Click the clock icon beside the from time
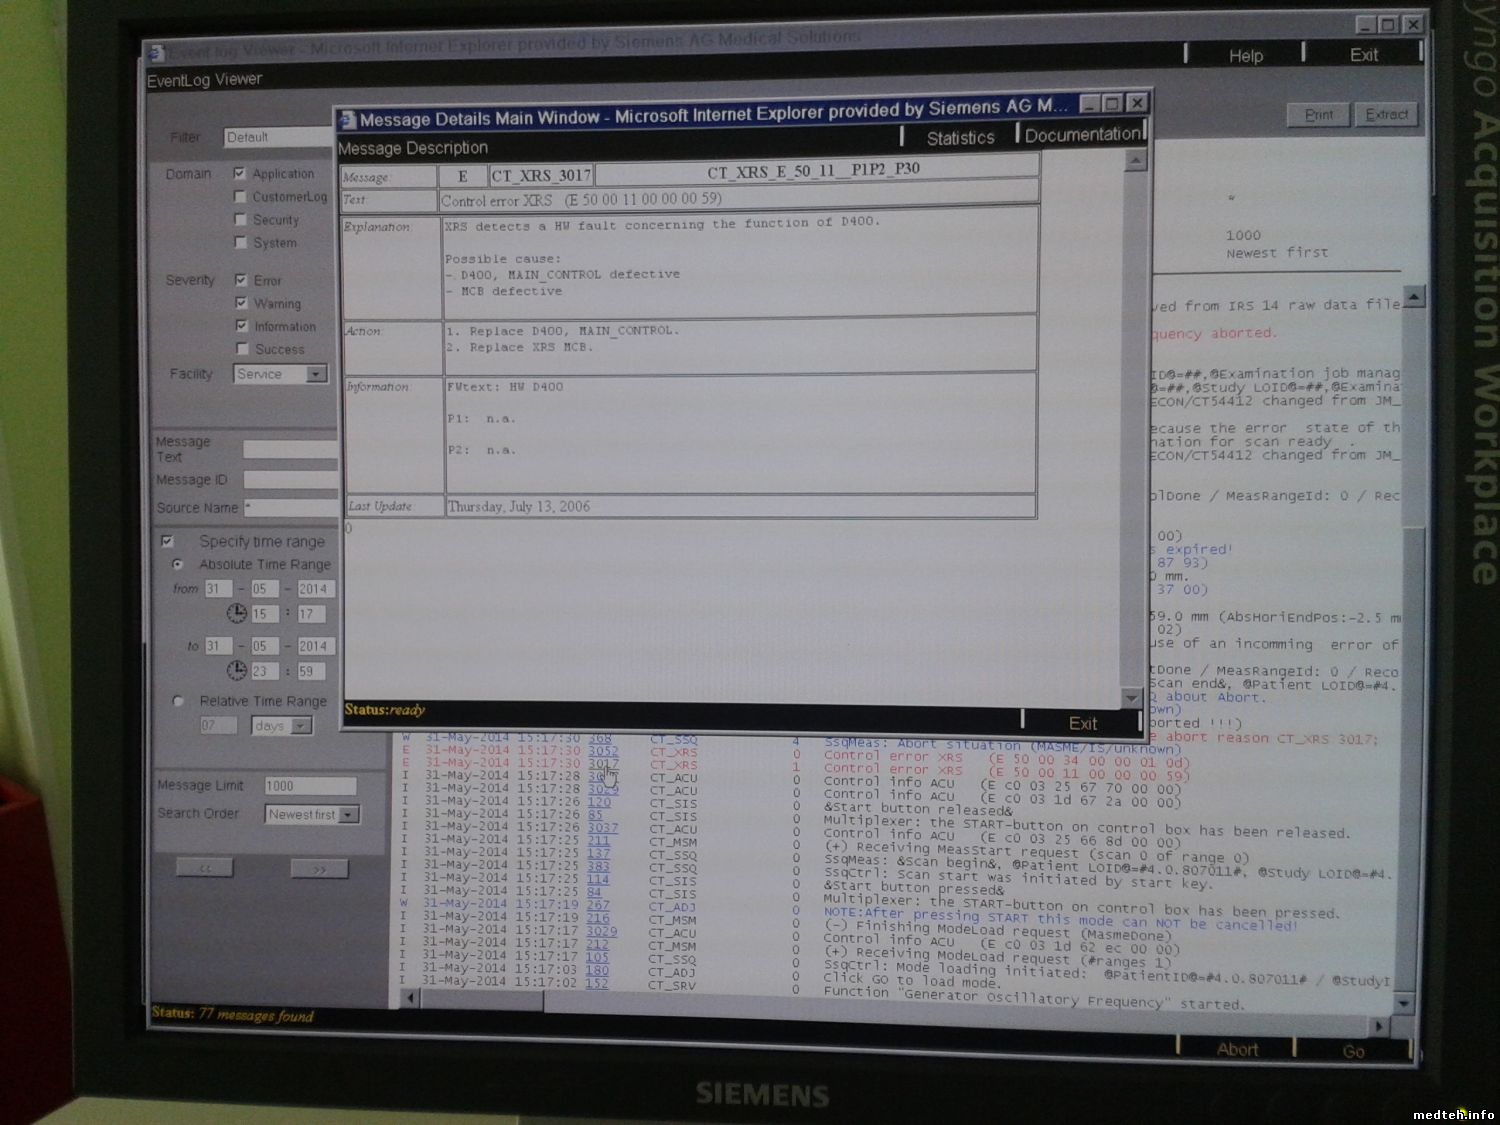Screen dimensions: 1500x1125 tap(237, 613)
